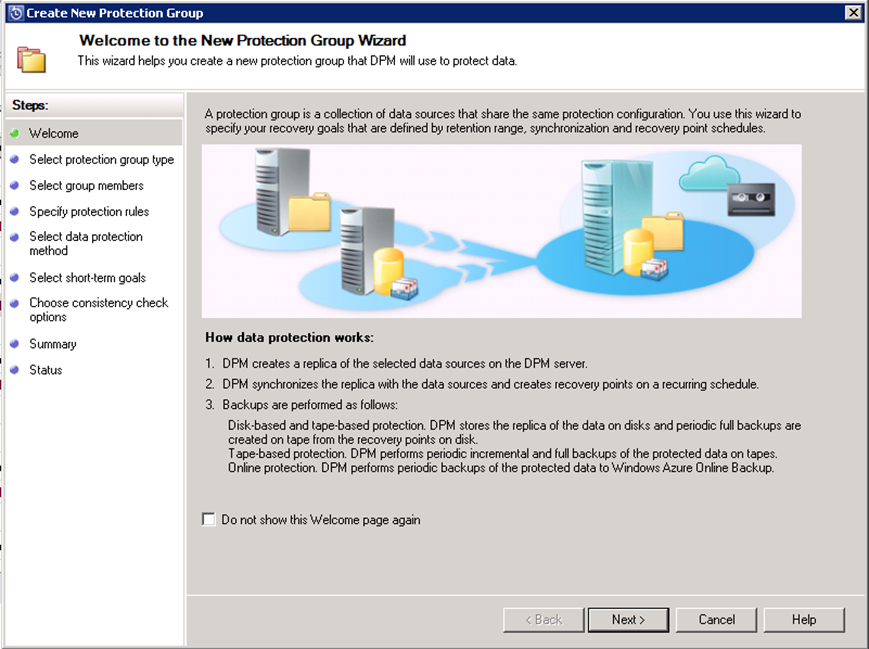Click text 'Backups are performed as follows:'
Screen dimensions: 869x649
pos(310,405)
